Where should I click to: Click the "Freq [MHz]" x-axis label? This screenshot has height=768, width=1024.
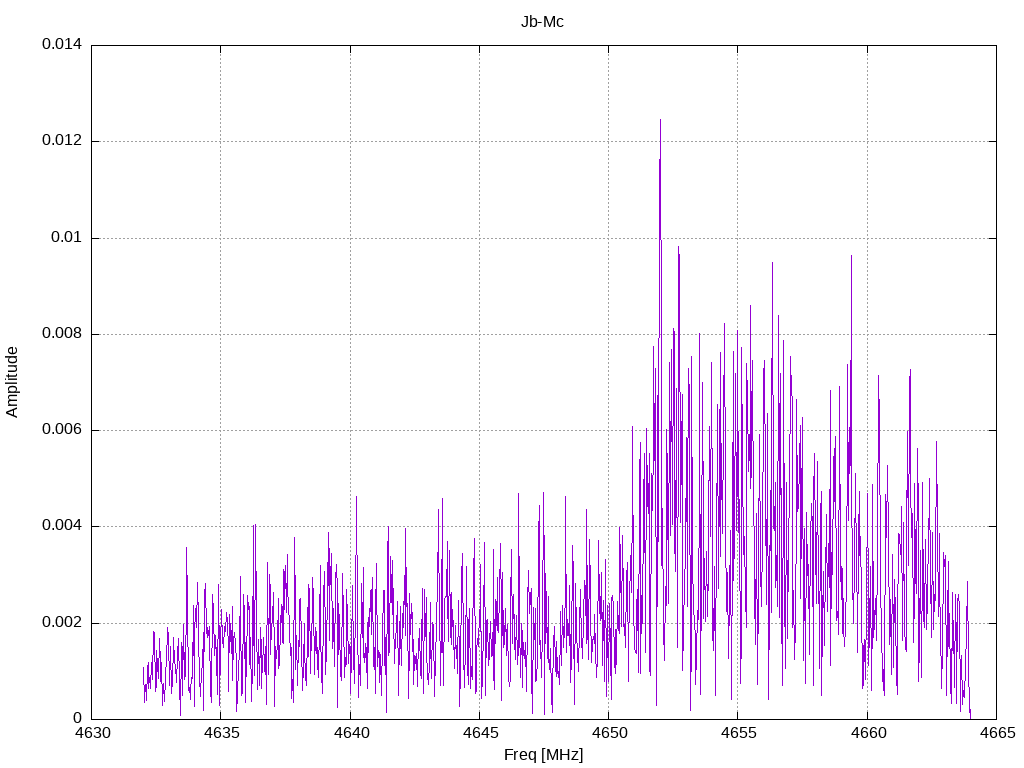point(543,755)
